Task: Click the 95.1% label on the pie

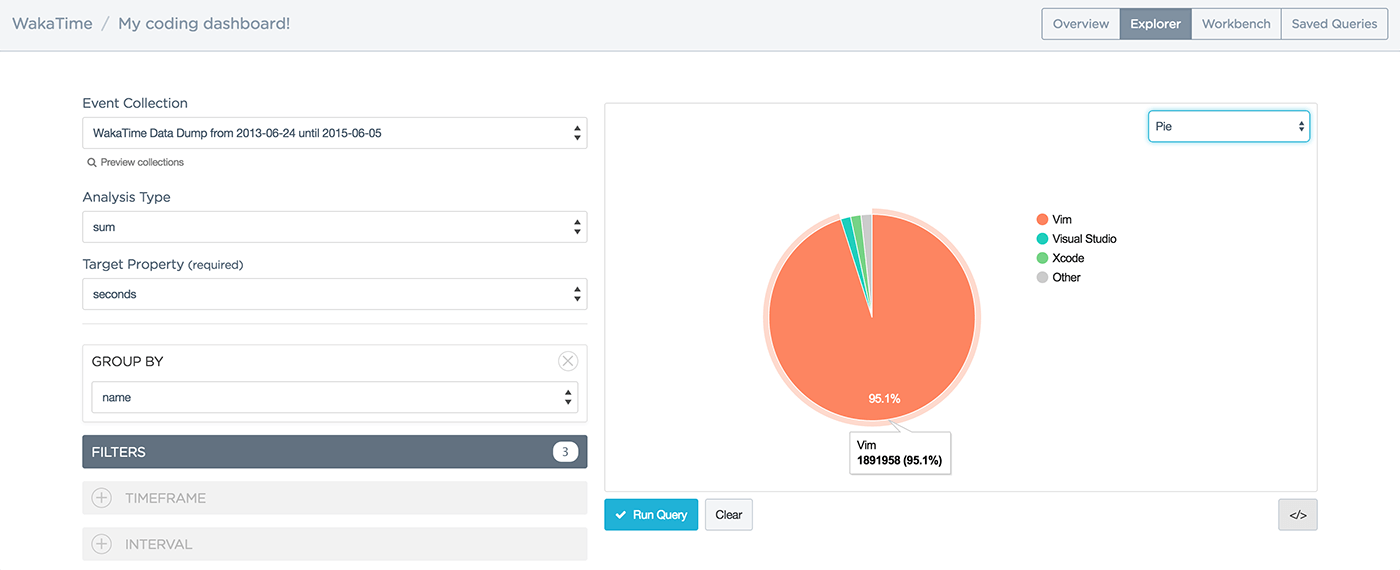Action: tap(884, 398)
